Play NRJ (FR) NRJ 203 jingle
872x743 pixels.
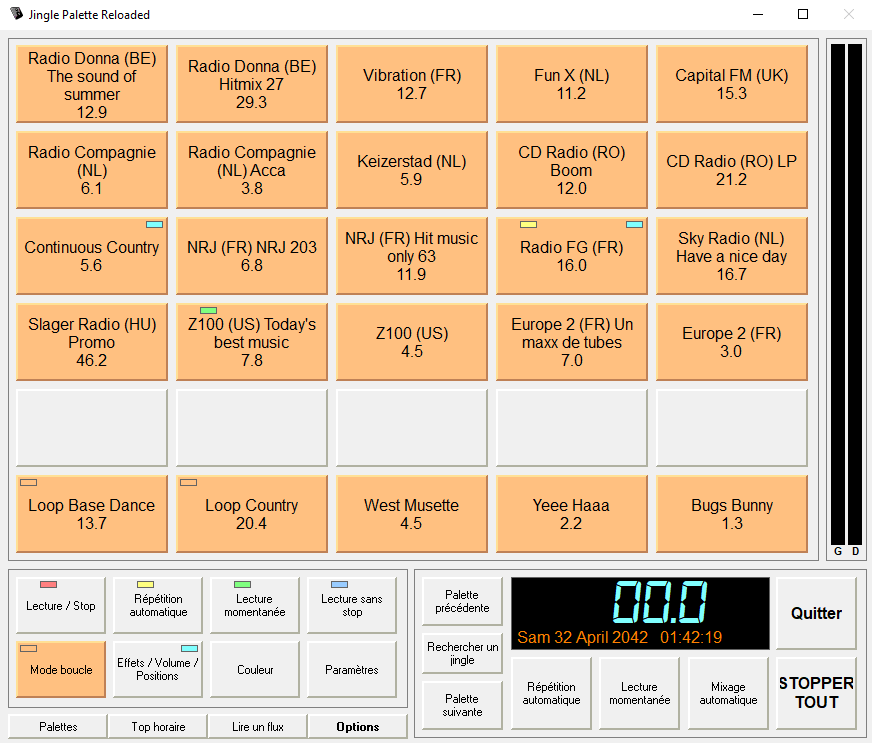coord(252,256)
